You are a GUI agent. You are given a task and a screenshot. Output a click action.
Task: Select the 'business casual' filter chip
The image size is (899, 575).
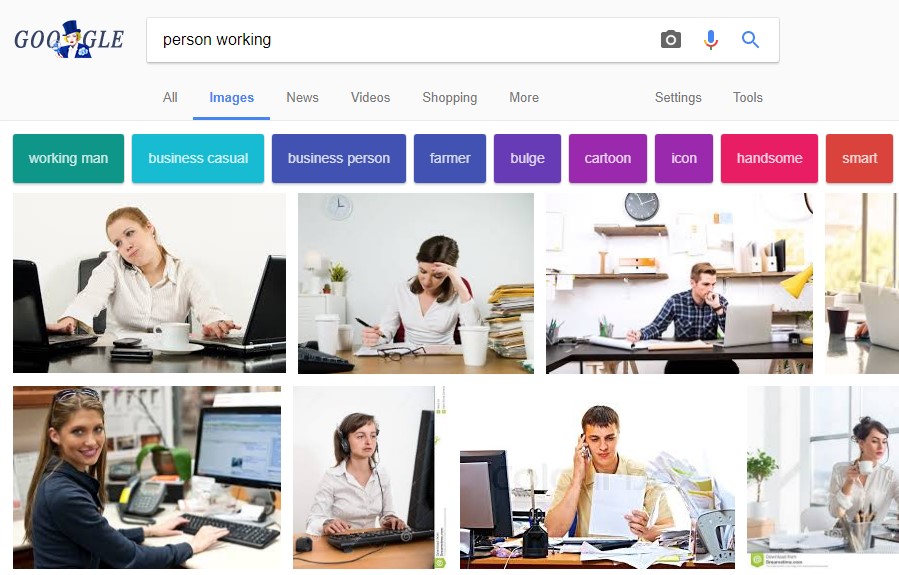click(198, 158)
